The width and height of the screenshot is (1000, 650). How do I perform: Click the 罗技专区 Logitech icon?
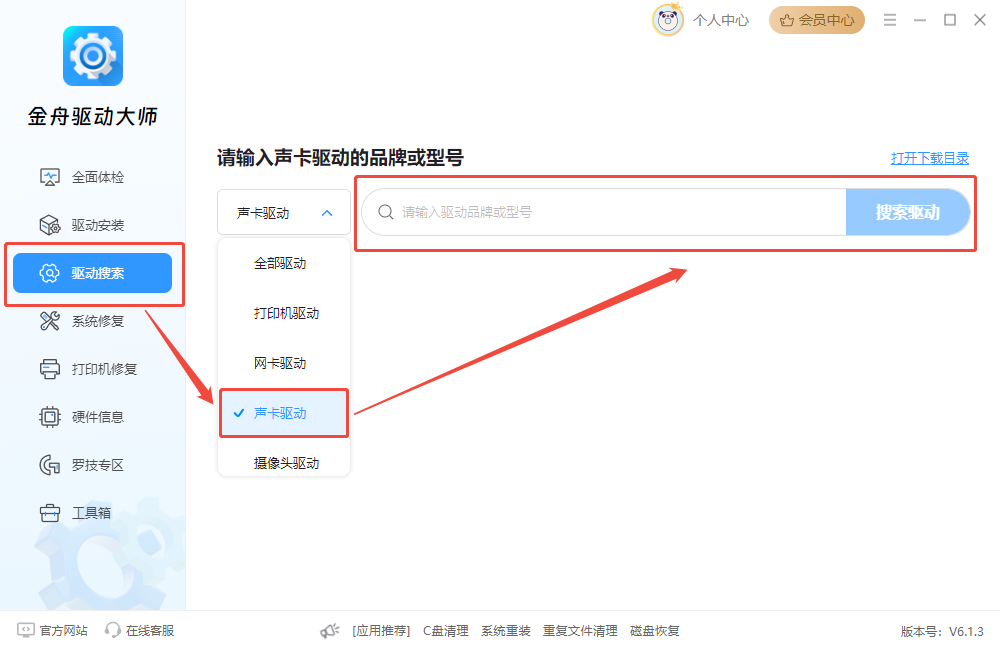[x=50, y=465]
